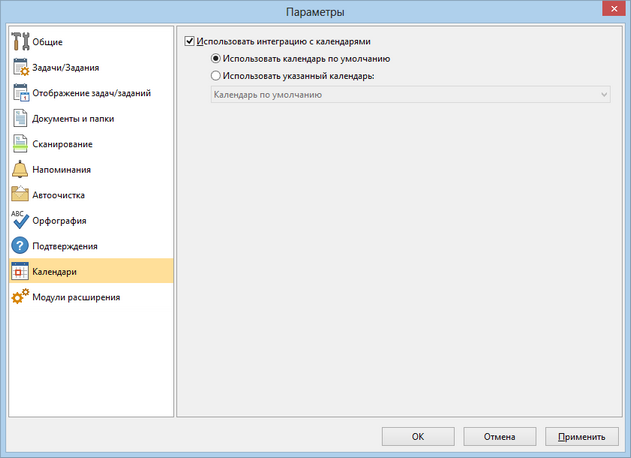
Task: Click the Отмена button
Action: tap(499, 437)
